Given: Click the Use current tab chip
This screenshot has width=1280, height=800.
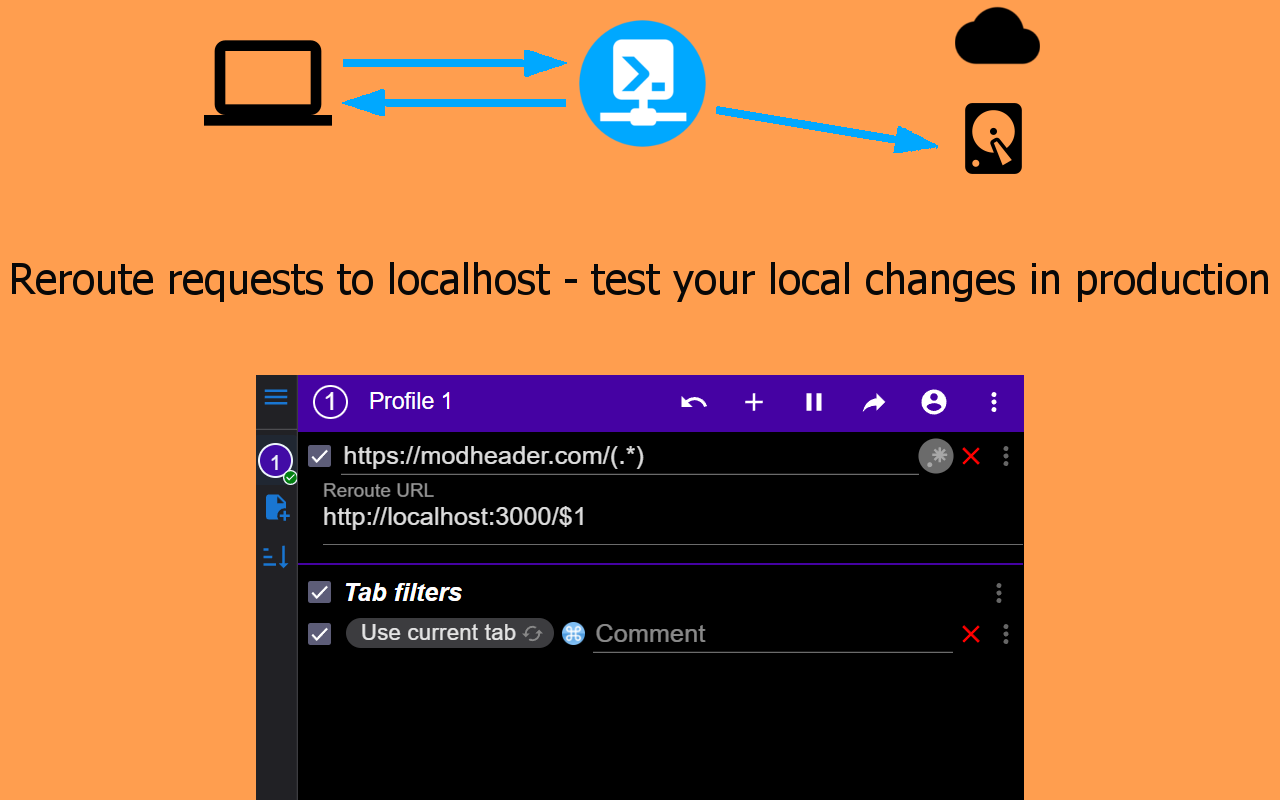Looking at the screenshot, I should click(x=450, y=633).
